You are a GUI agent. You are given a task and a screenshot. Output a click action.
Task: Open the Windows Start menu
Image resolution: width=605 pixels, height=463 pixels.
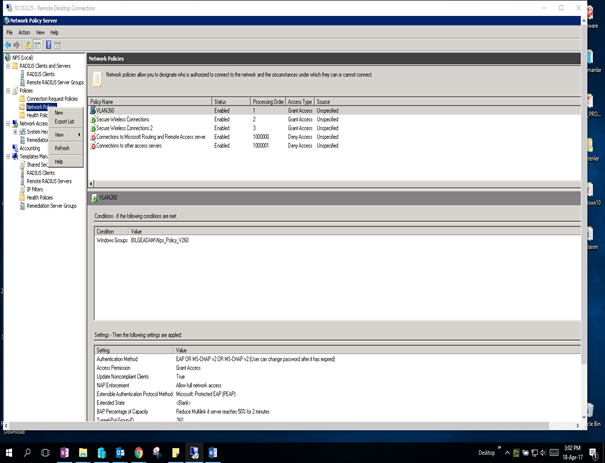click(x=8, y=452)
